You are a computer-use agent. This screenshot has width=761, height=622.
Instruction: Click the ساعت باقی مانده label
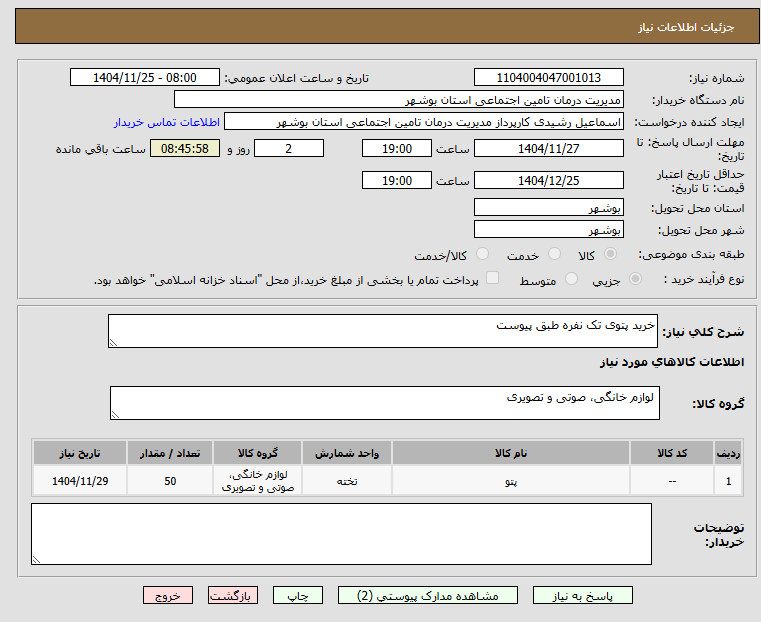point(100,149)
